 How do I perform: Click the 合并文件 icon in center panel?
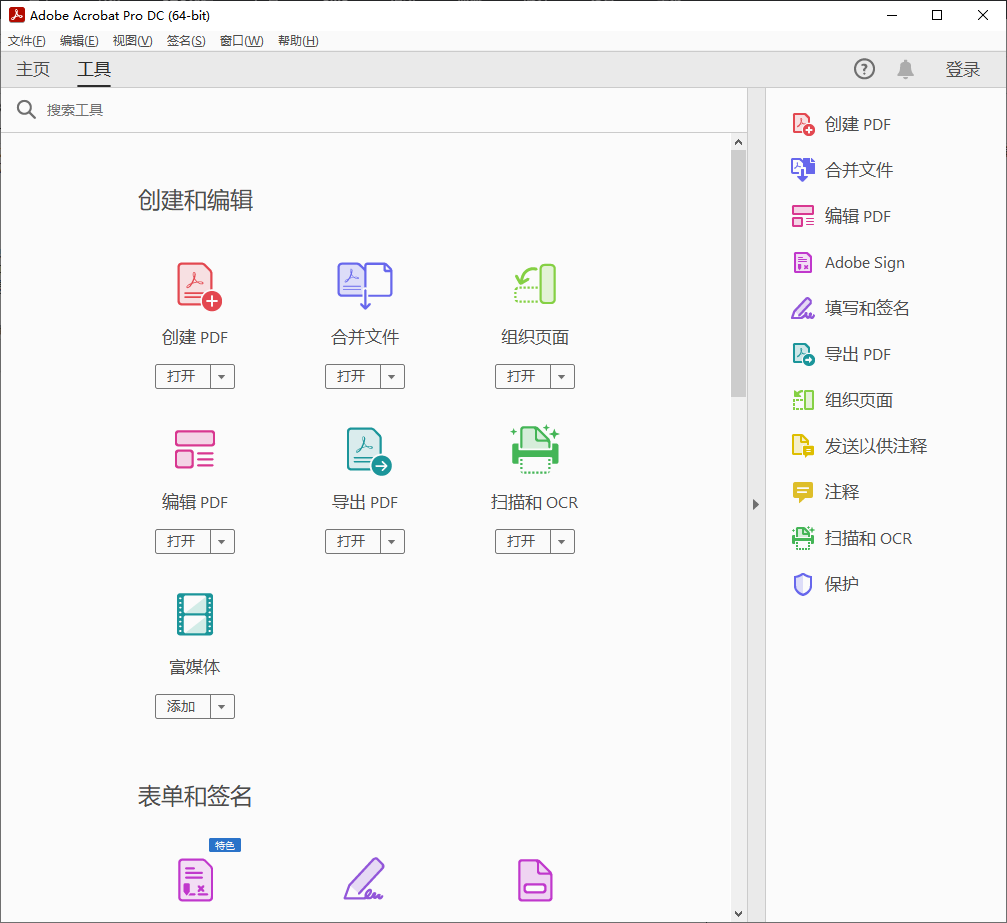pyautogui.click(x=365, y=285)
